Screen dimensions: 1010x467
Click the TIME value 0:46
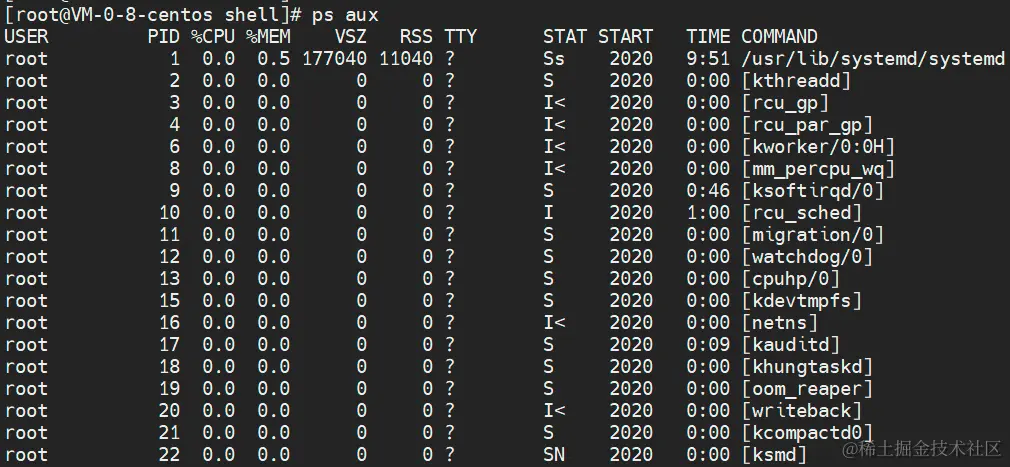click(708, 191)
